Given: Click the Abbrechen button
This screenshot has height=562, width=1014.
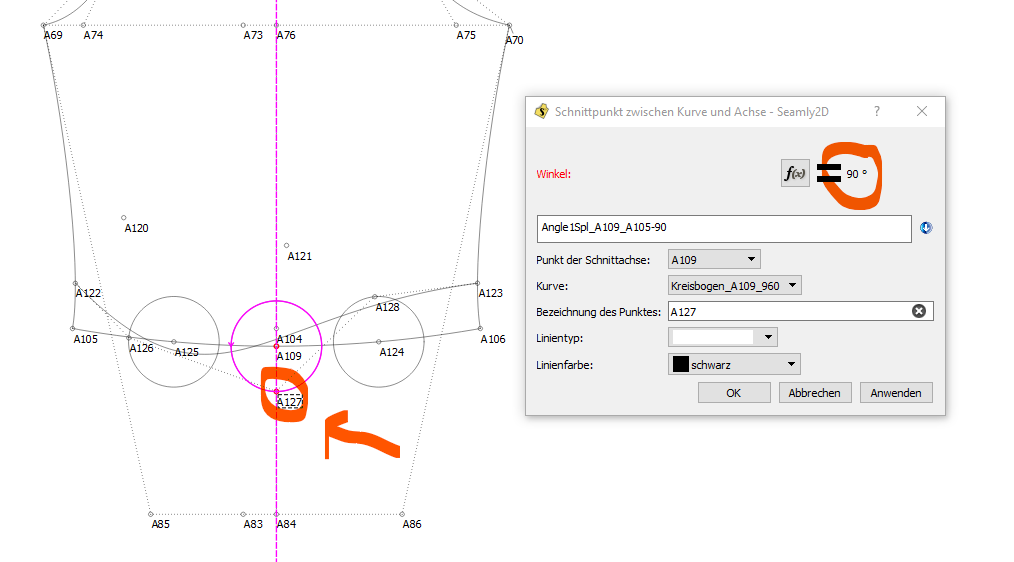Looking at the screenshot, I should (815, 393).
